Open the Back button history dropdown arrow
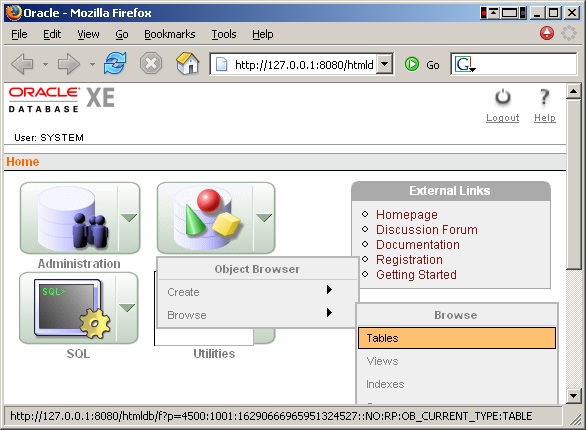Screen dimensions: 586x430 [45, 64]
